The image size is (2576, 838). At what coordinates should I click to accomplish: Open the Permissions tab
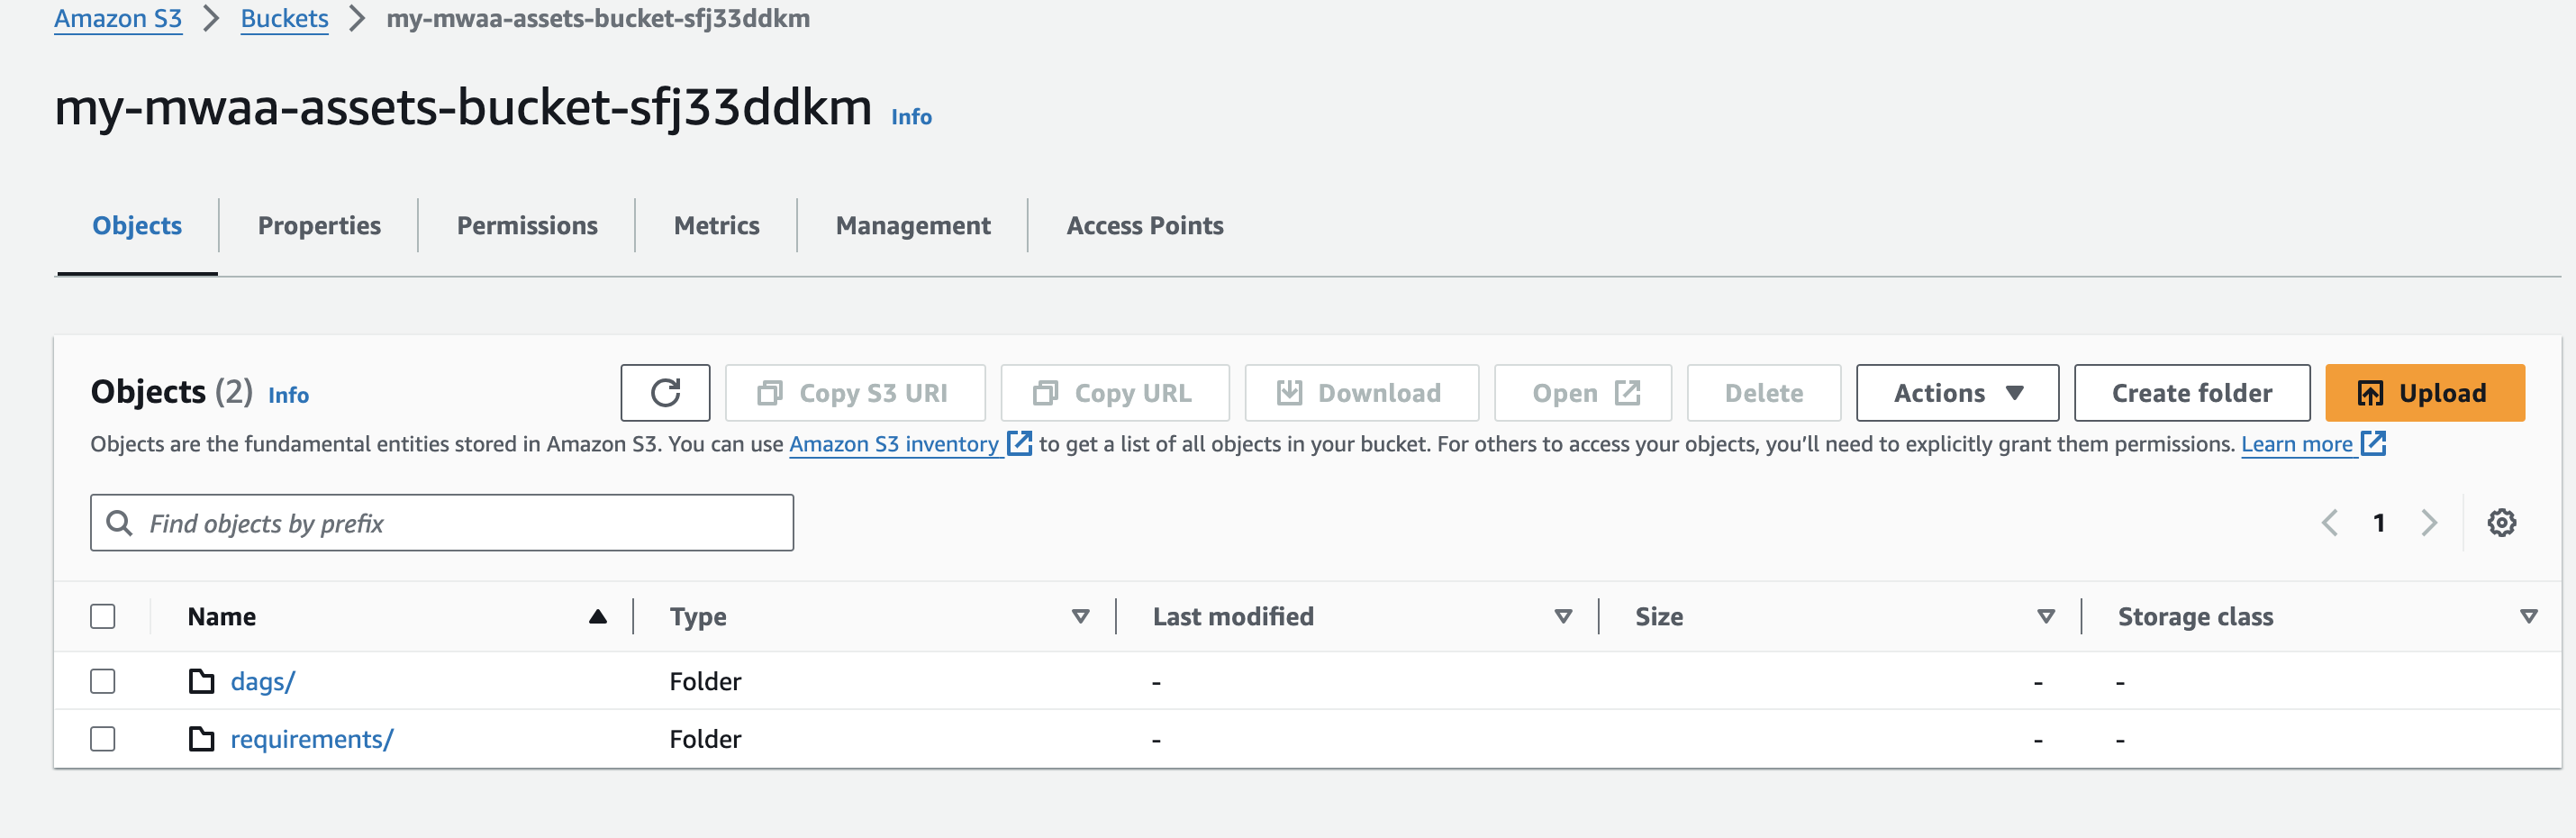[527, 226]
